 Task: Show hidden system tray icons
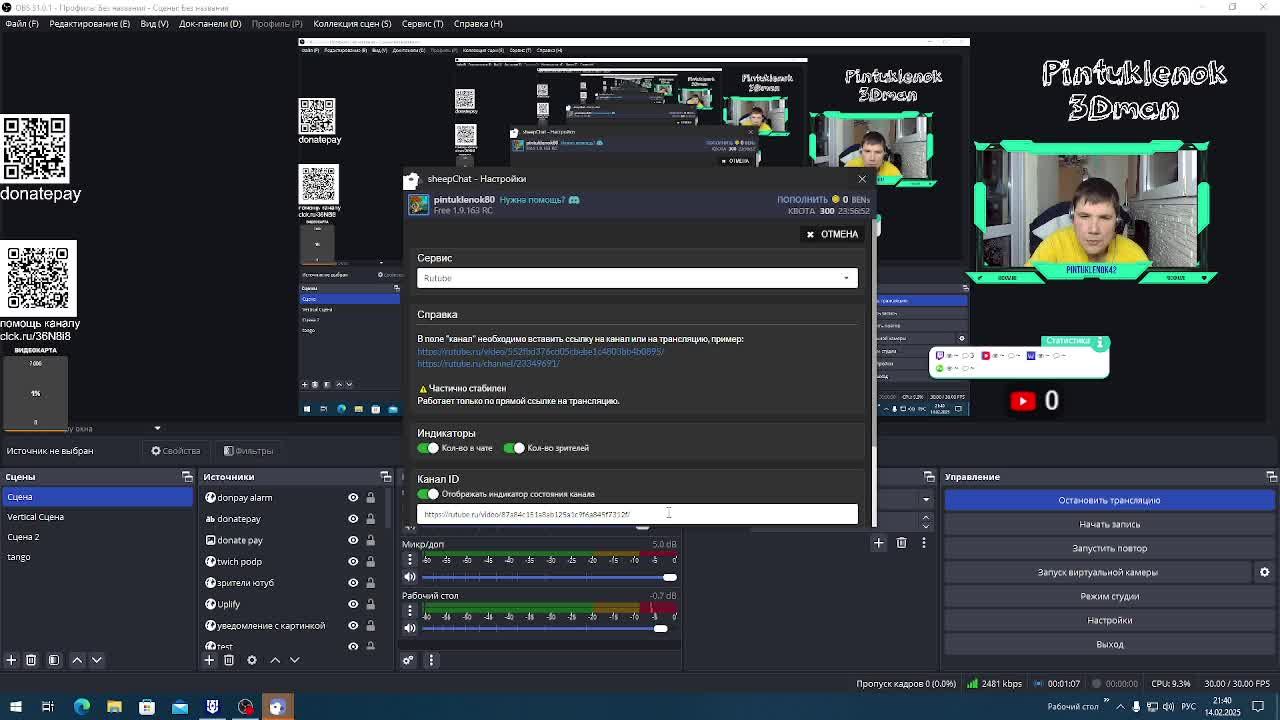[x=1119, y=707]
